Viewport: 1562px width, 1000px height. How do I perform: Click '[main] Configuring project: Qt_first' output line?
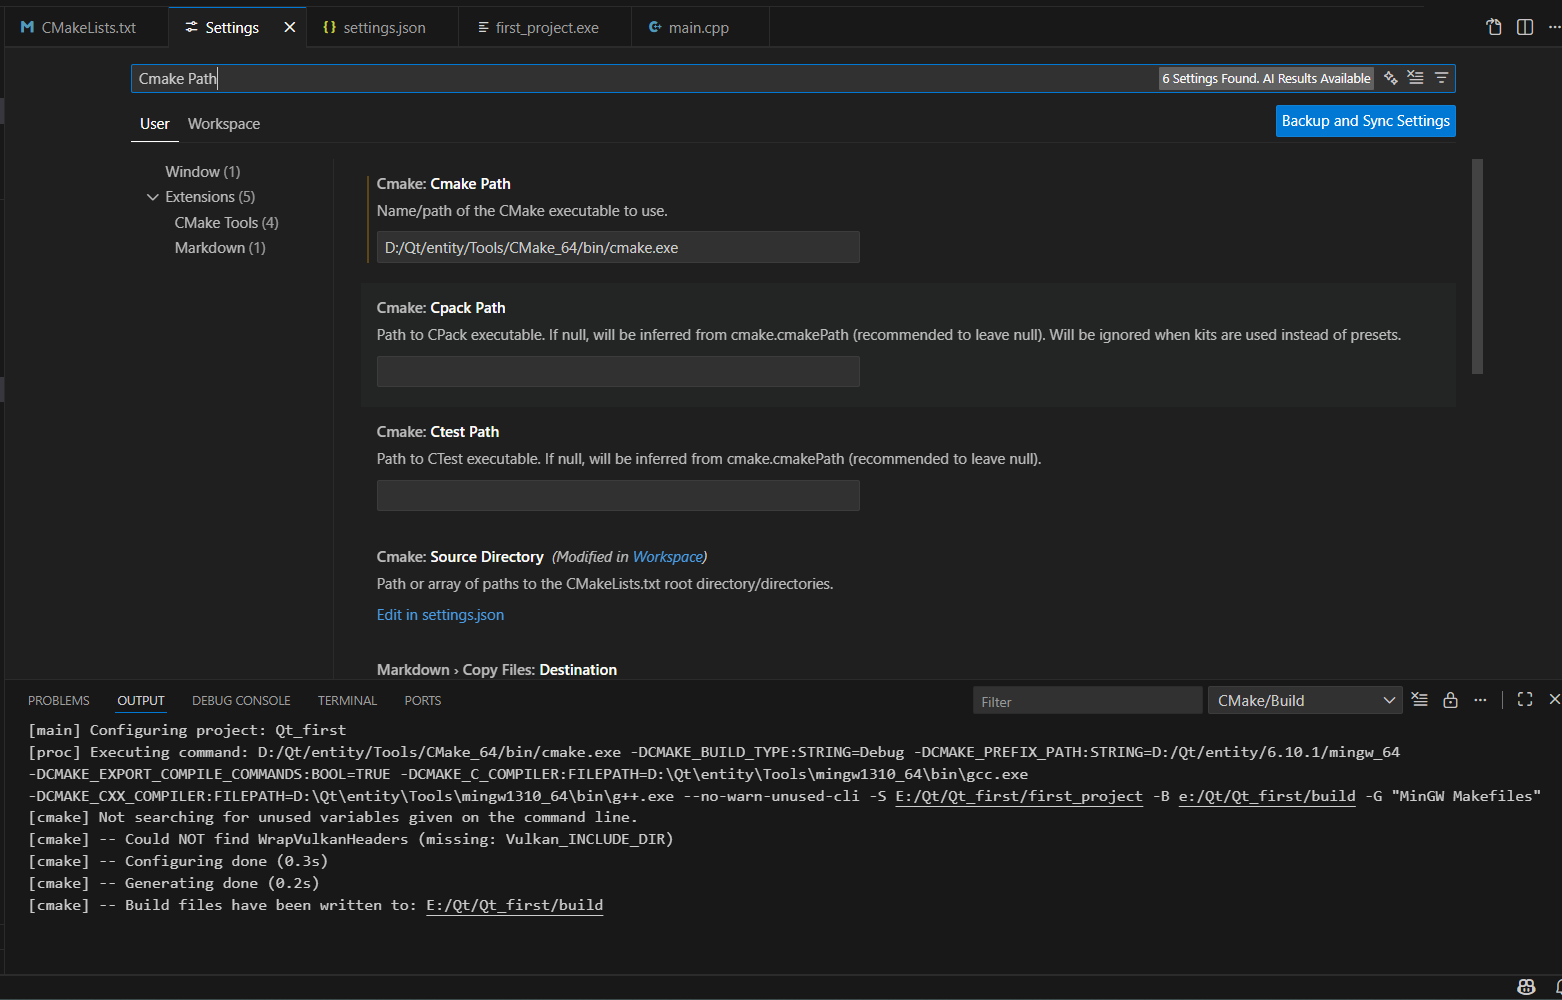(x=187, y=730)
